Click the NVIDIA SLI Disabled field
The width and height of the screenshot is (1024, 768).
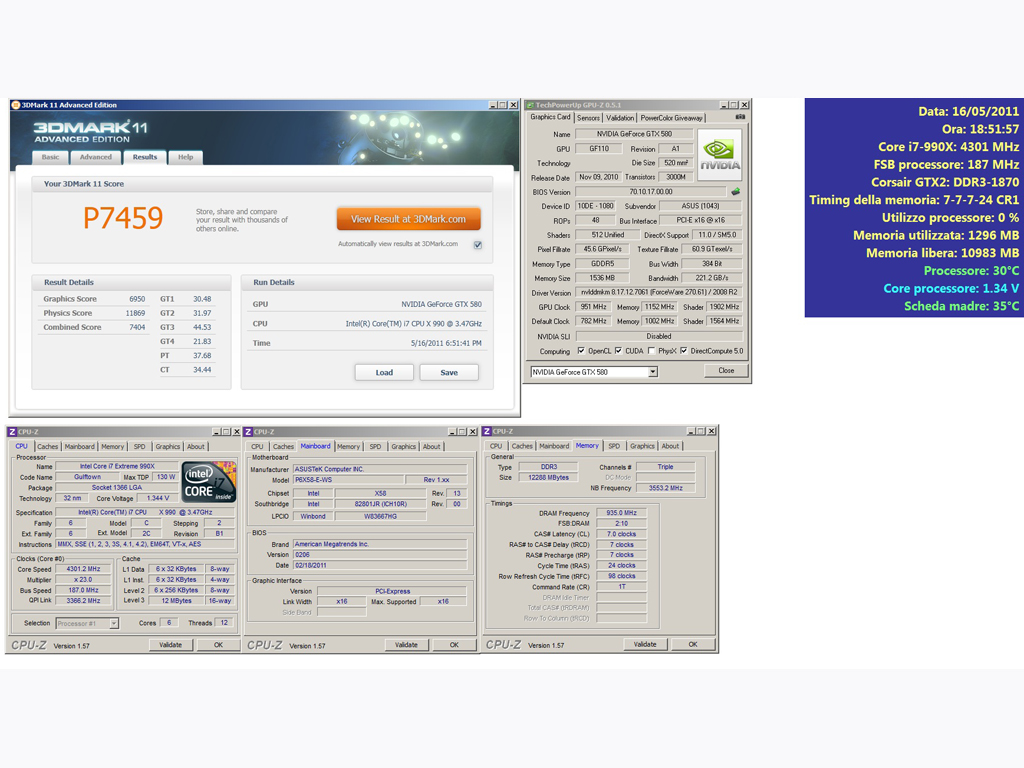tap(659, 336)
